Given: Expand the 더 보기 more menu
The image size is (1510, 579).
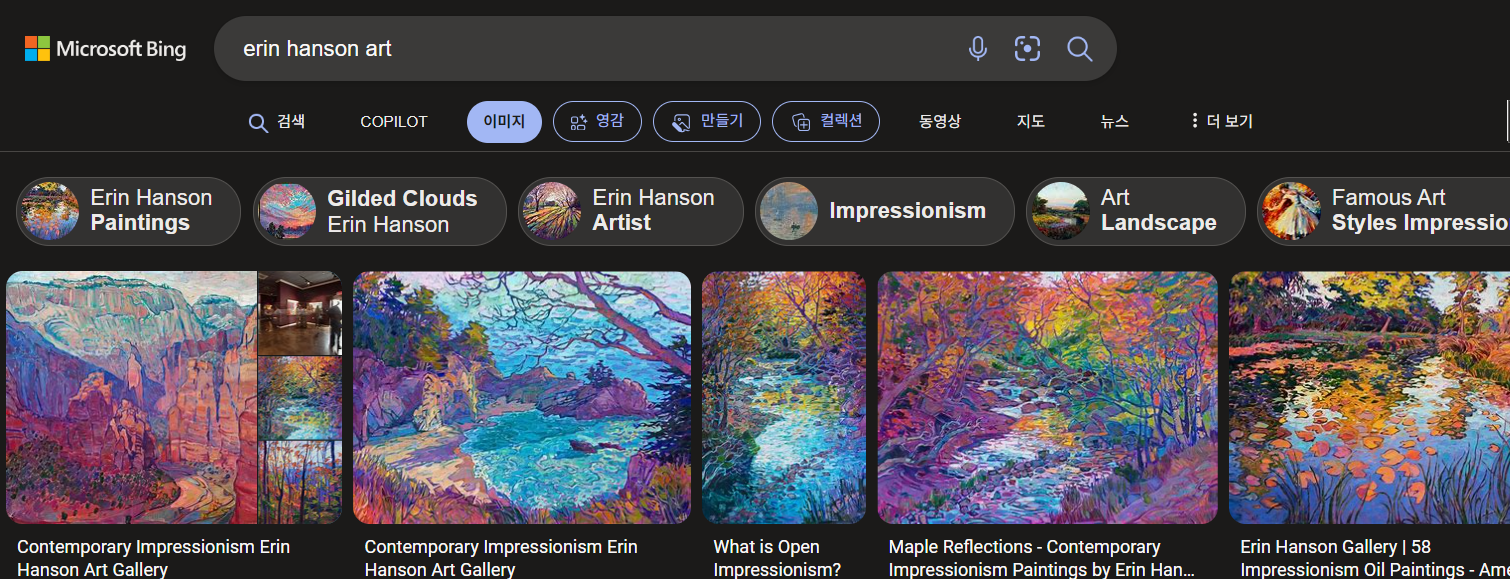Looking at the screenshot, I should tap(1221, 122).
